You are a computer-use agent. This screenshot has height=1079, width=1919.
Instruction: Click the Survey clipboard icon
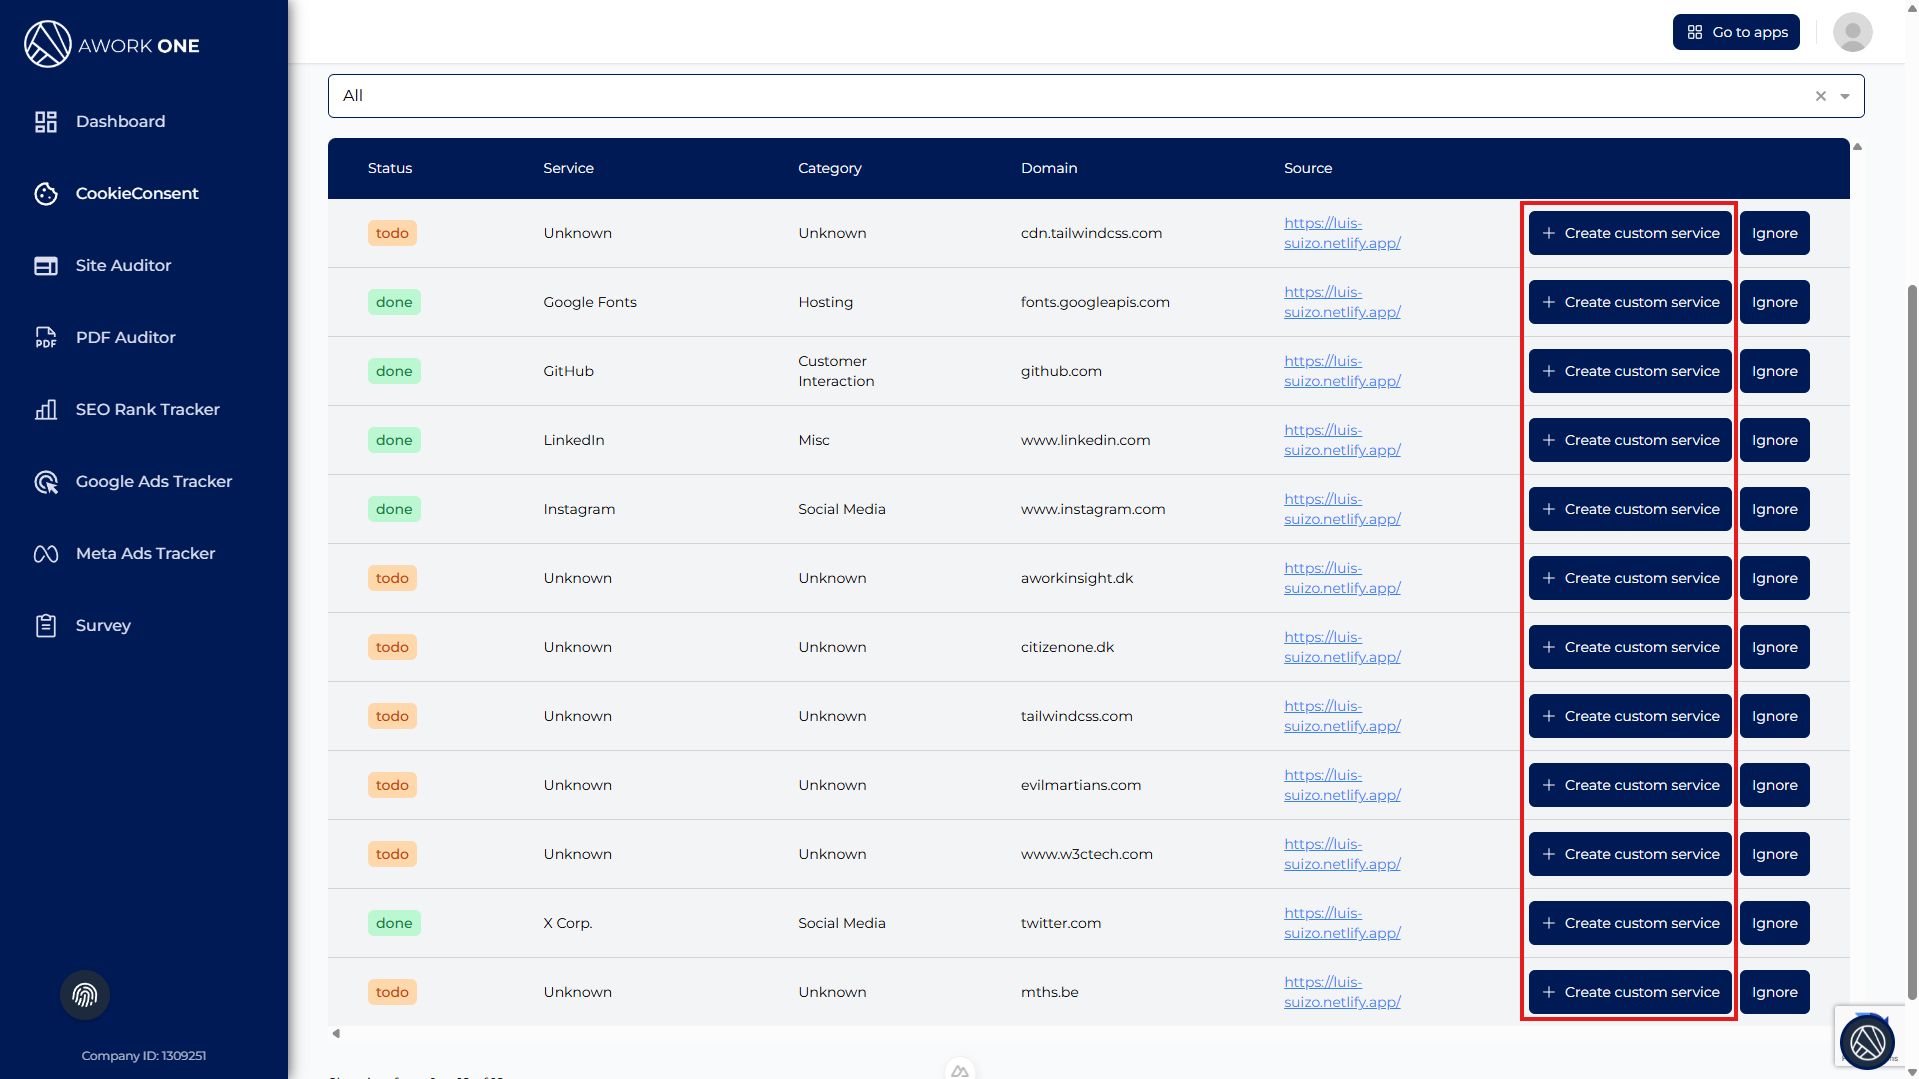click(x=46, y=626)
